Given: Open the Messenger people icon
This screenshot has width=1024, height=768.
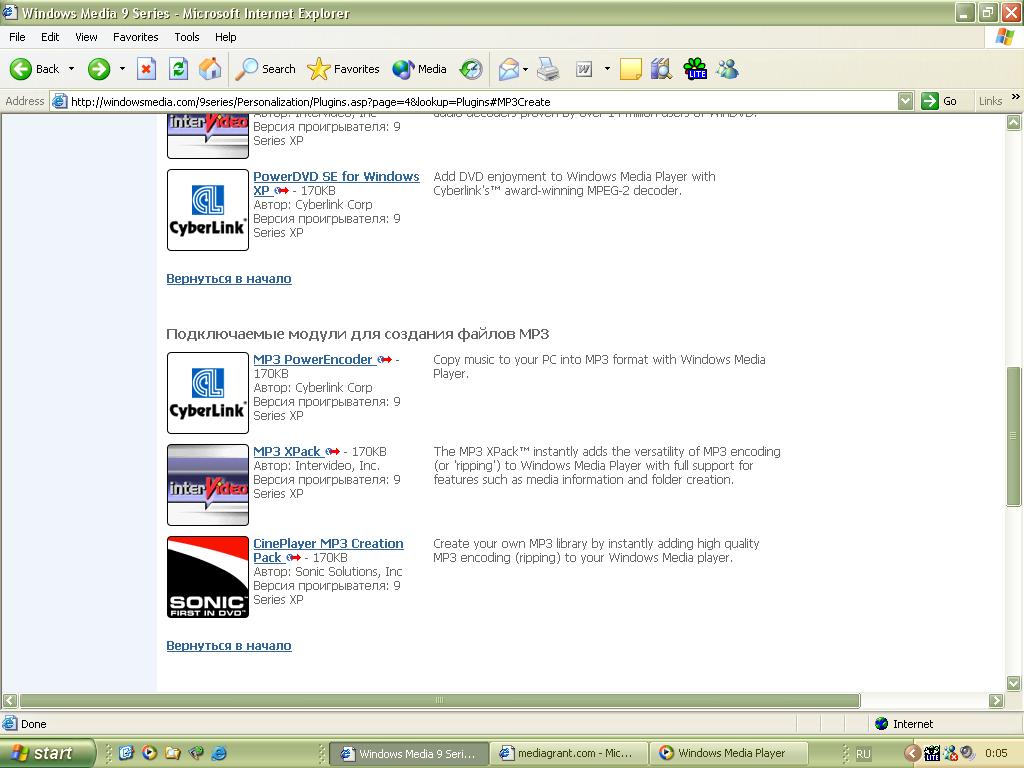Looking at the screenshot, I should [x=728, y=69].
